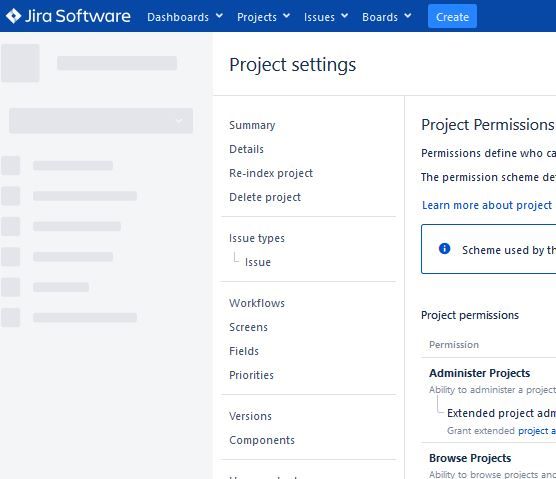The image size is (556, 479).
Task: Open Issue types settings
Action: pos(257,238)
